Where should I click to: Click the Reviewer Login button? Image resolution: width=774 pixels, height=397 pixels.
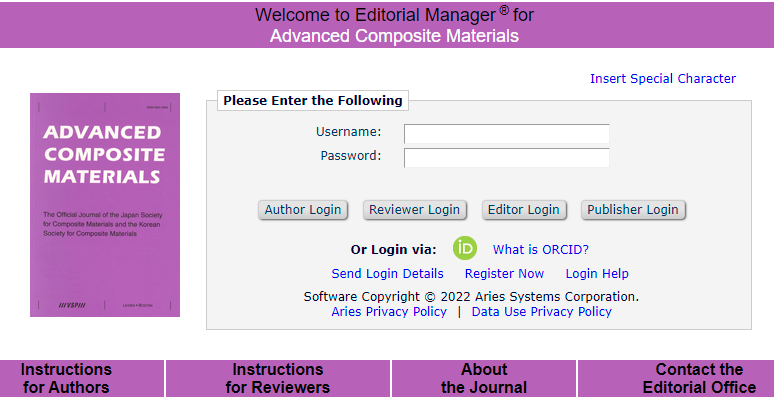coord(415,210)
